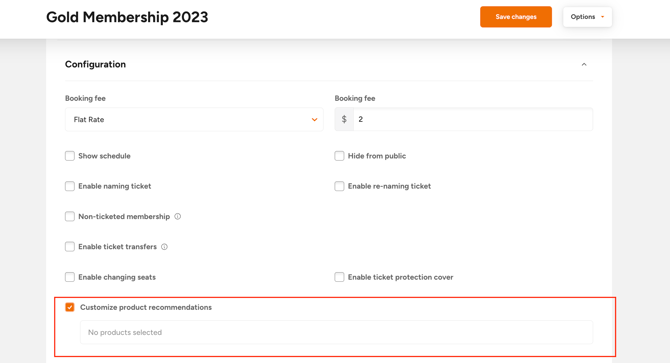
Task: Click the dollar sign currency prefix
Action: [x=344, y=120]
